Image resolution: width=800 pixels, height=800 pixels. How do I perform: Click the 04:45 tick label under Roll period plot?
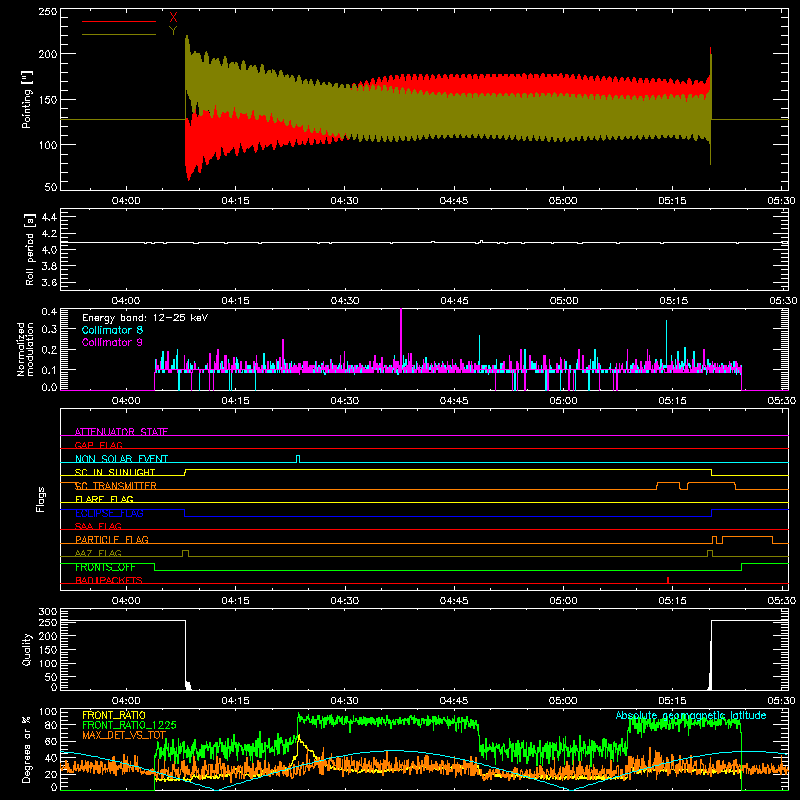pyautogui.click(x=454, y=301)
